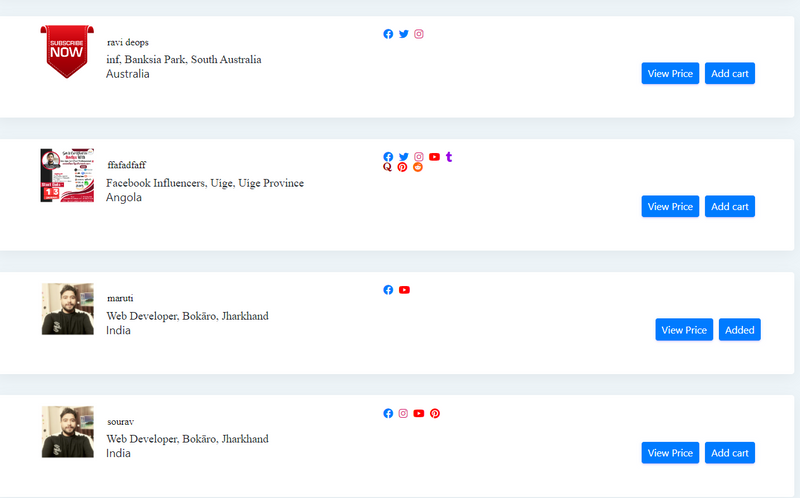Open maruti's YouTube icon

tap(404, 290)
